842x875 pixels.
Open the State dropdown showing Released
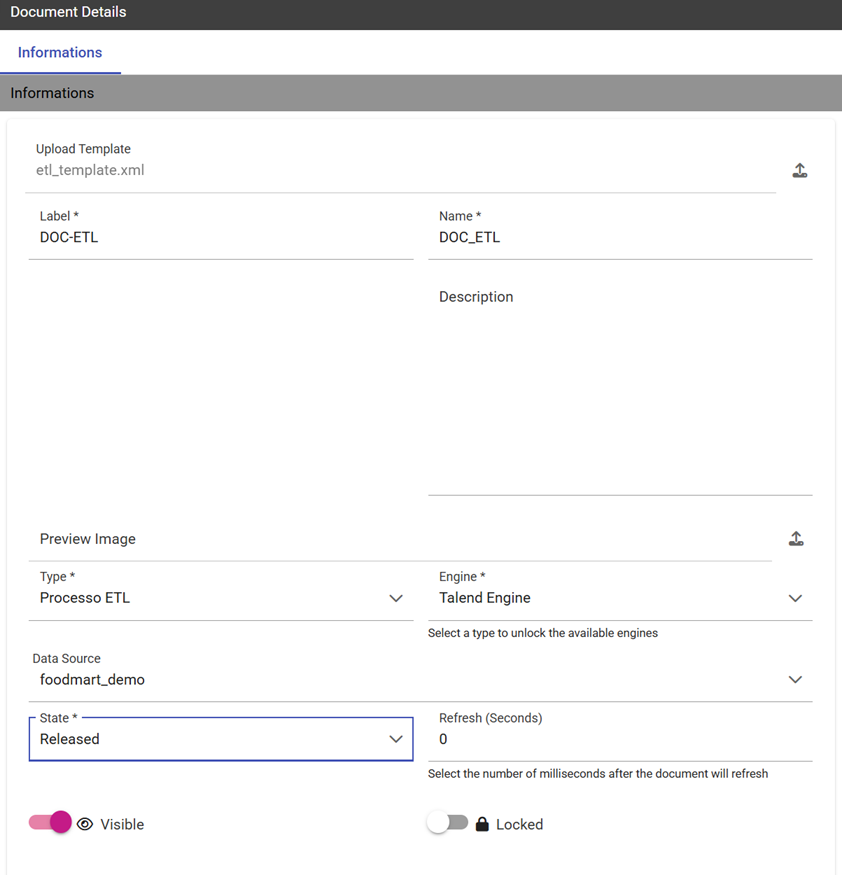pos(221,738)
